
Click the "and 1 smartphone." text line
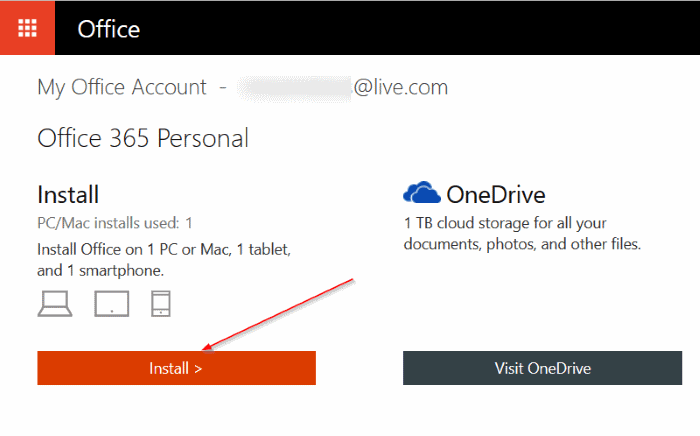pyautogui.click(x=100, y=270)
